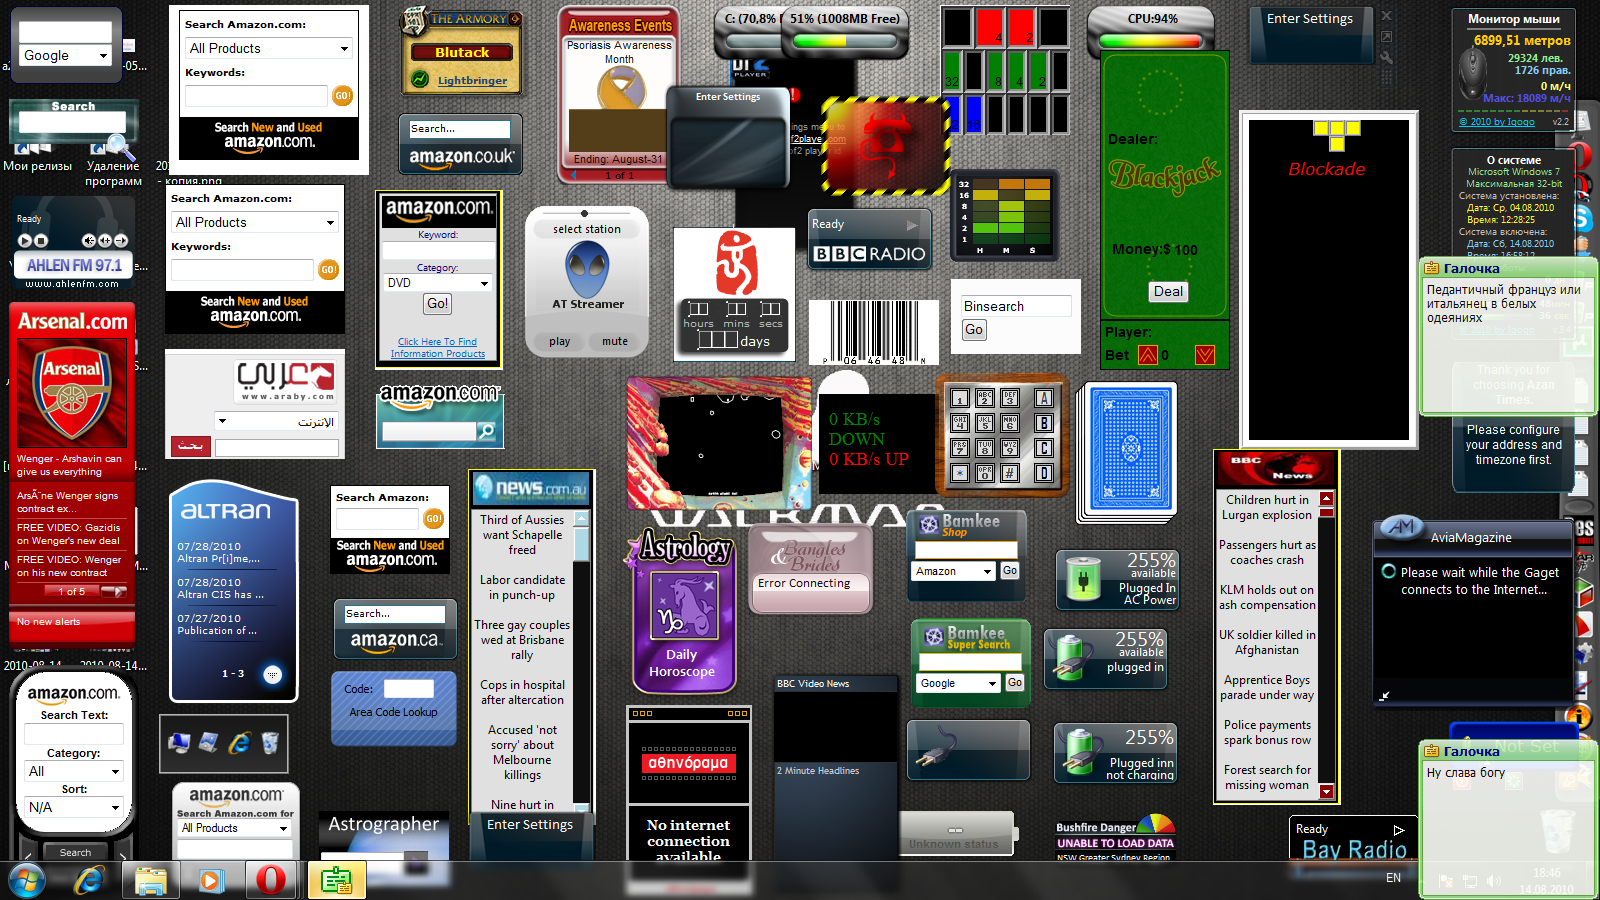Open the Lightbringer link in The Armory
Image resolution: width=1600 pixels, height=900 pixels.
[472, 80]
